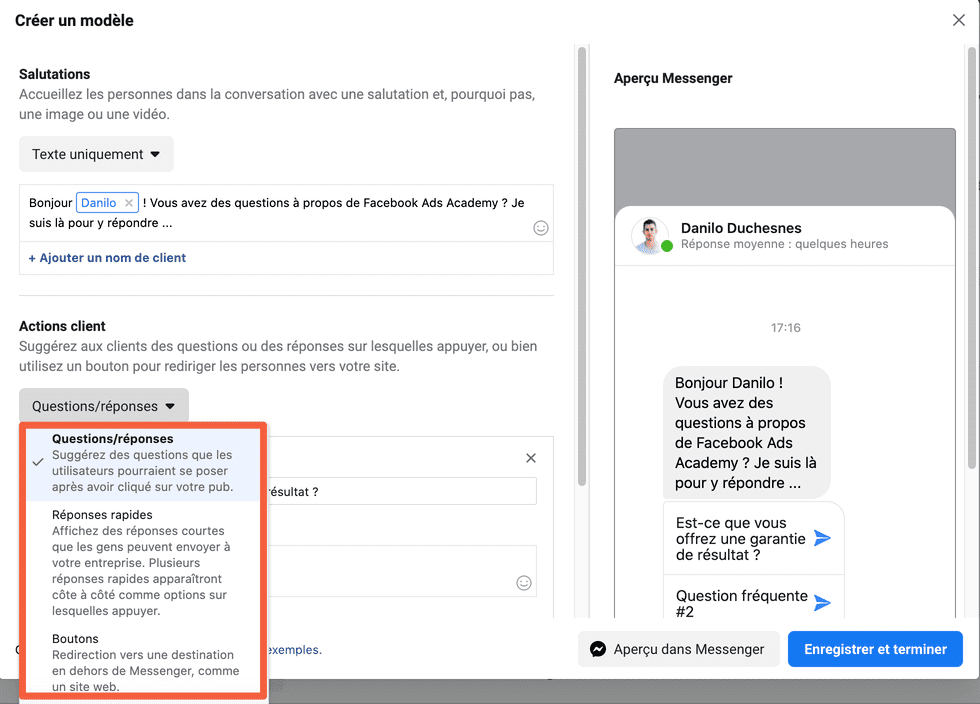The width and height of the screenshot is (980, 704).
Task: Click Aperçu dans Messenger button
Action: point(678,650)
